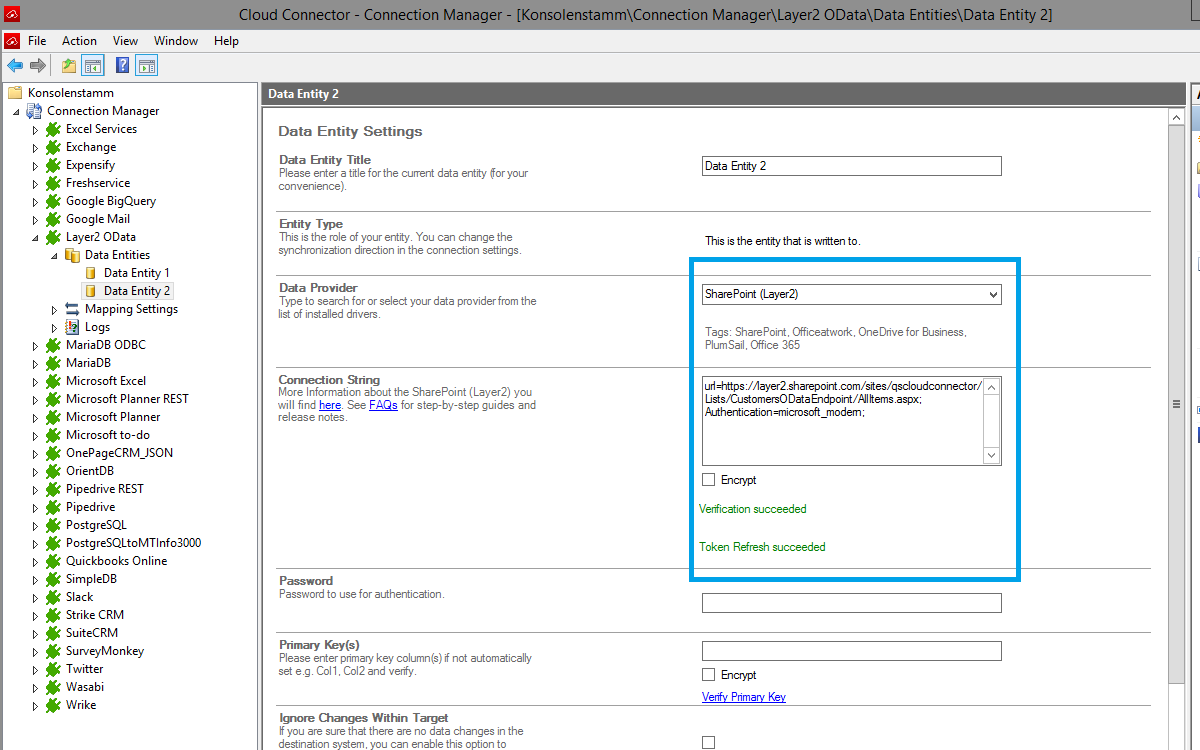This screenshot has height=750, width=1200.
Task: Click the Data Entity 1 database icon
Action: coord(91,273)
